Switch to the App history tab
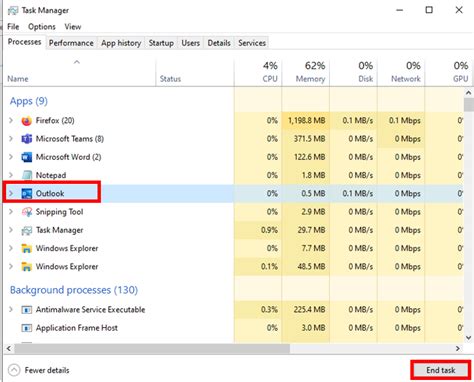The image size is (474, 382). [121, 43]
